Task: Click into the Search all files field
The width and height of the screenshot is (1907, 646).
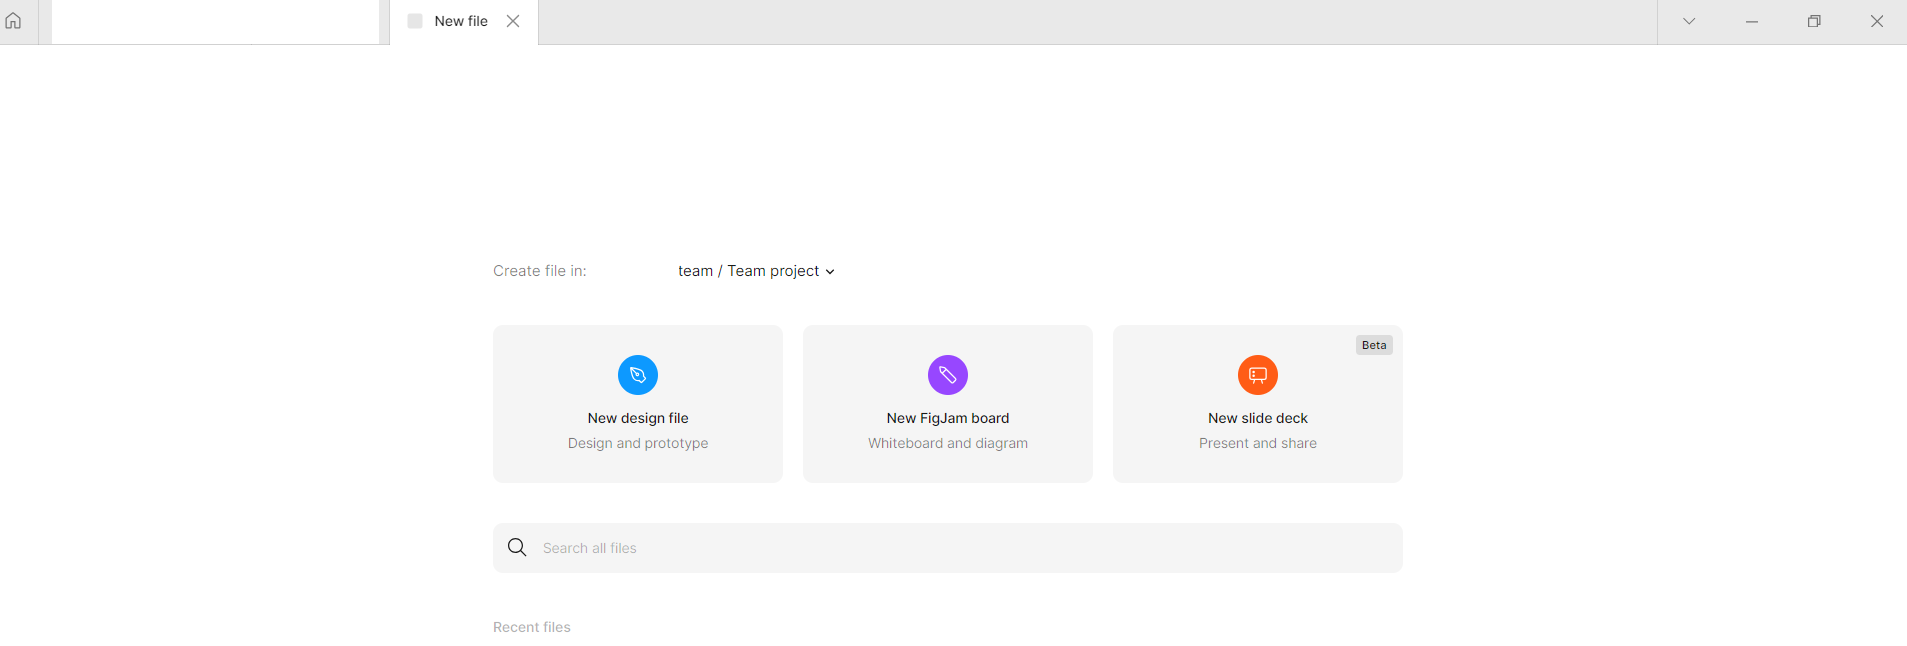Action: pyautogui.click(x=948, y=548)
